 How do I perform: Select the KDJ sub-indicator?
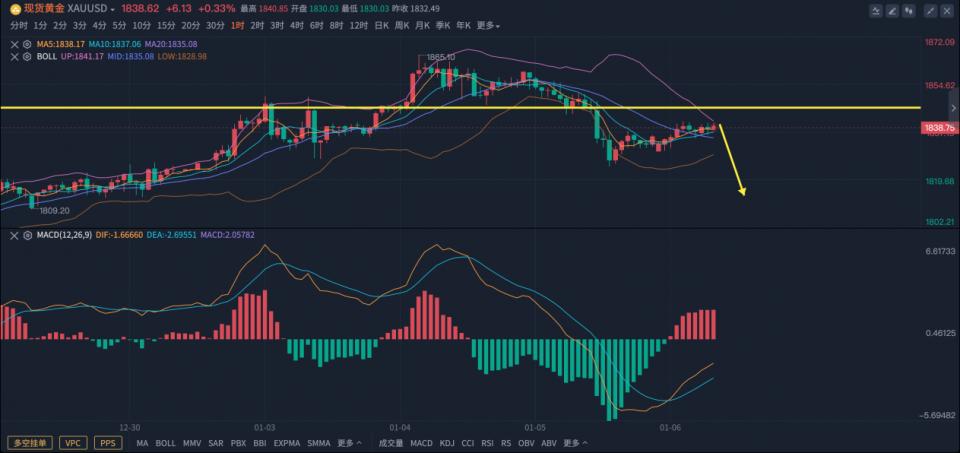[x=448, y=443]
